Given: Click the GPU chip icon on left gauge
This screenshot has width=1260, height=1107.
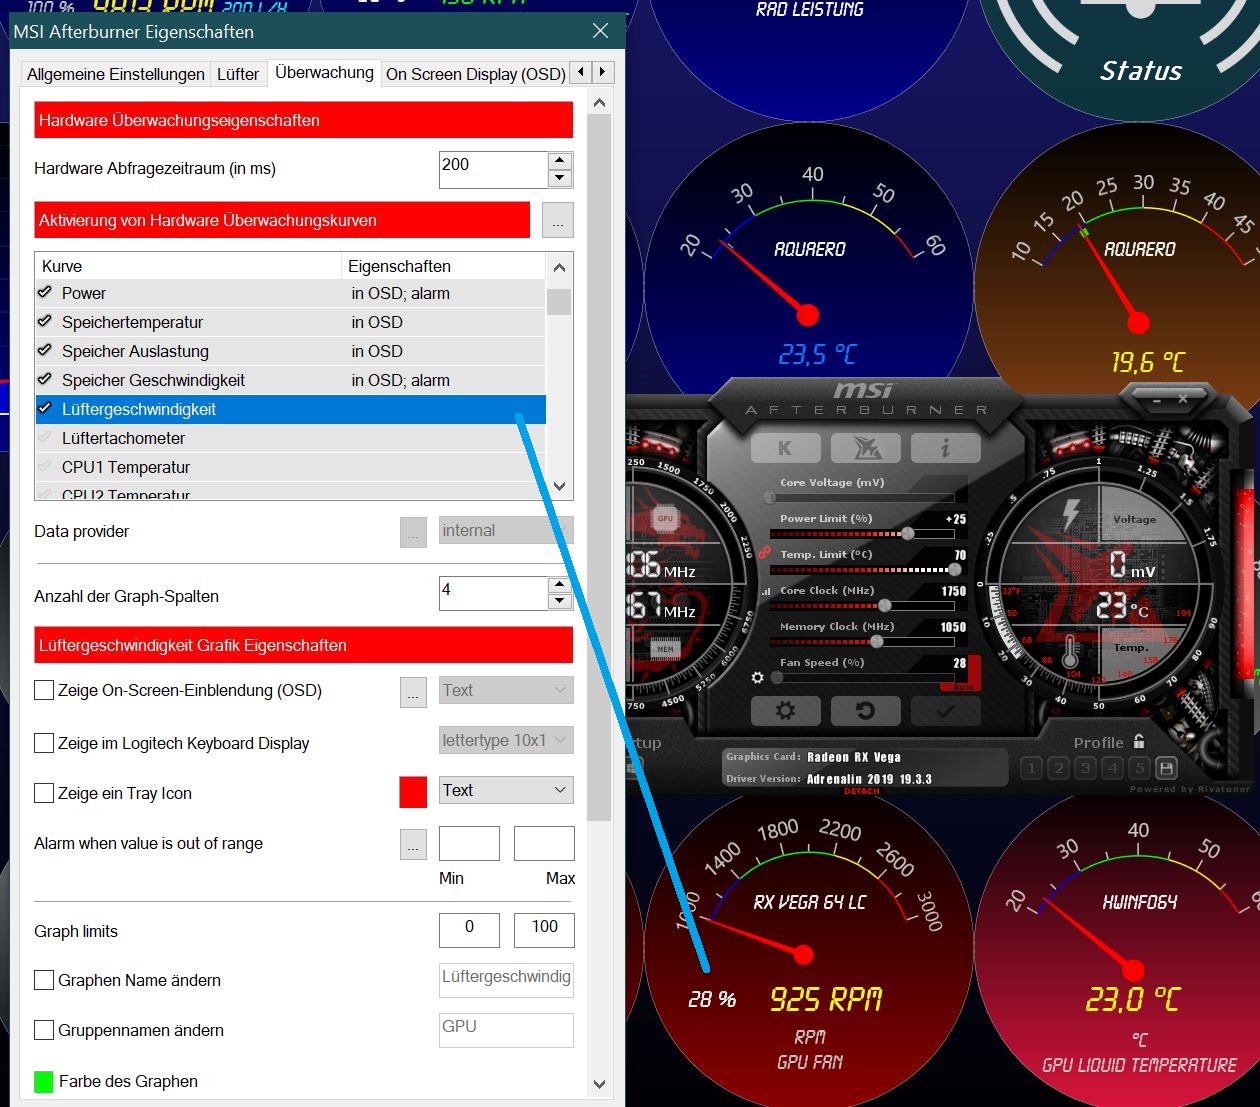Looking at the screenshot, I should [x=665, y=518].
